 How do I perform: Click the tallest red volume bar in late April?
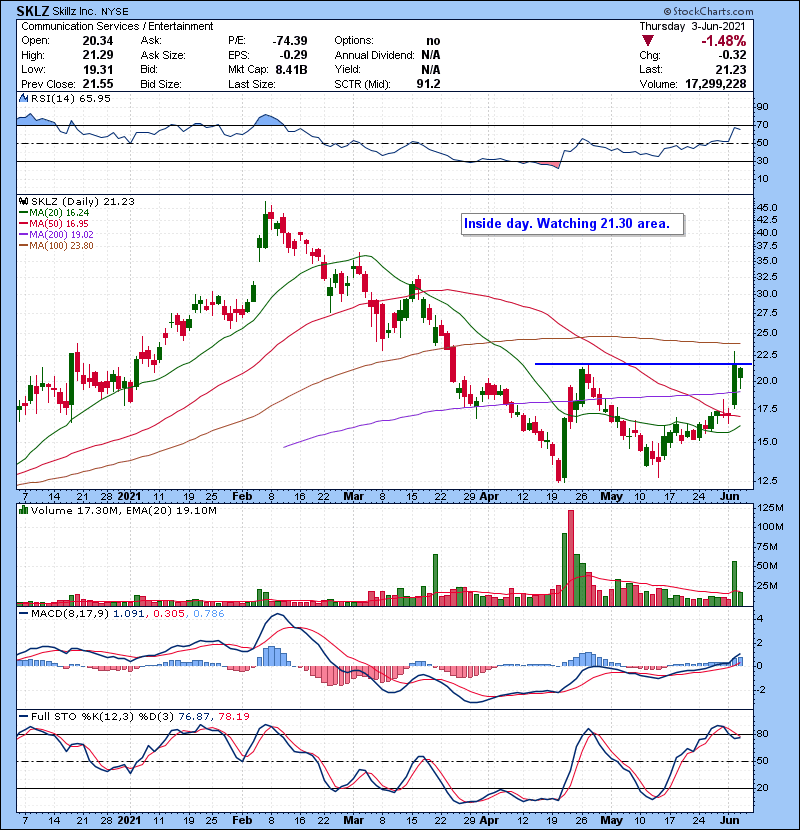point(570,558)
